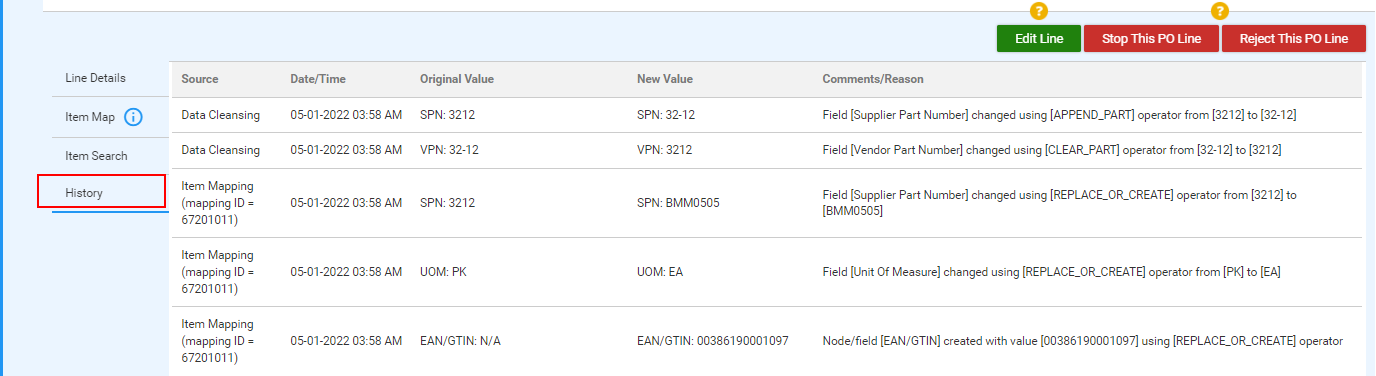Open the Item Search tab
1376x376 pixels.
96,156
